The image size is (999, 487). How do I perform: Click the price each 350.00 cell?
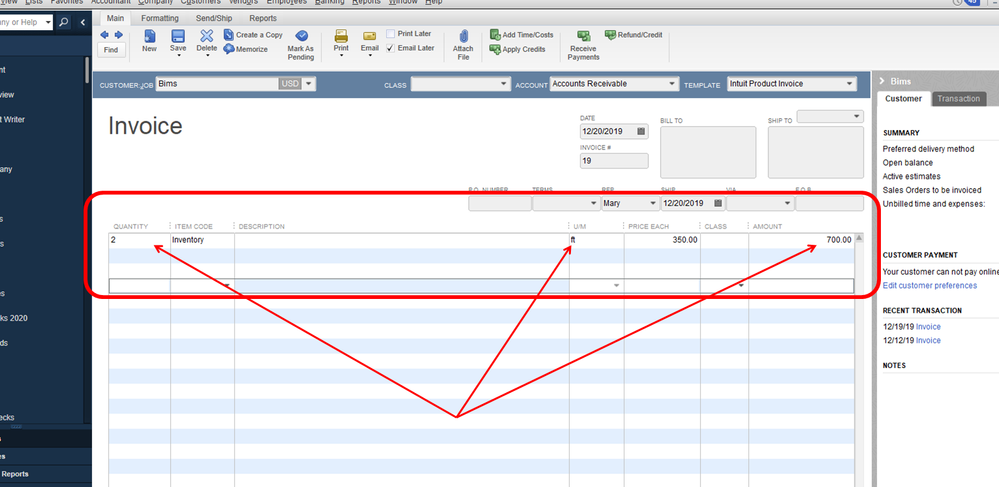click(662, 240)
